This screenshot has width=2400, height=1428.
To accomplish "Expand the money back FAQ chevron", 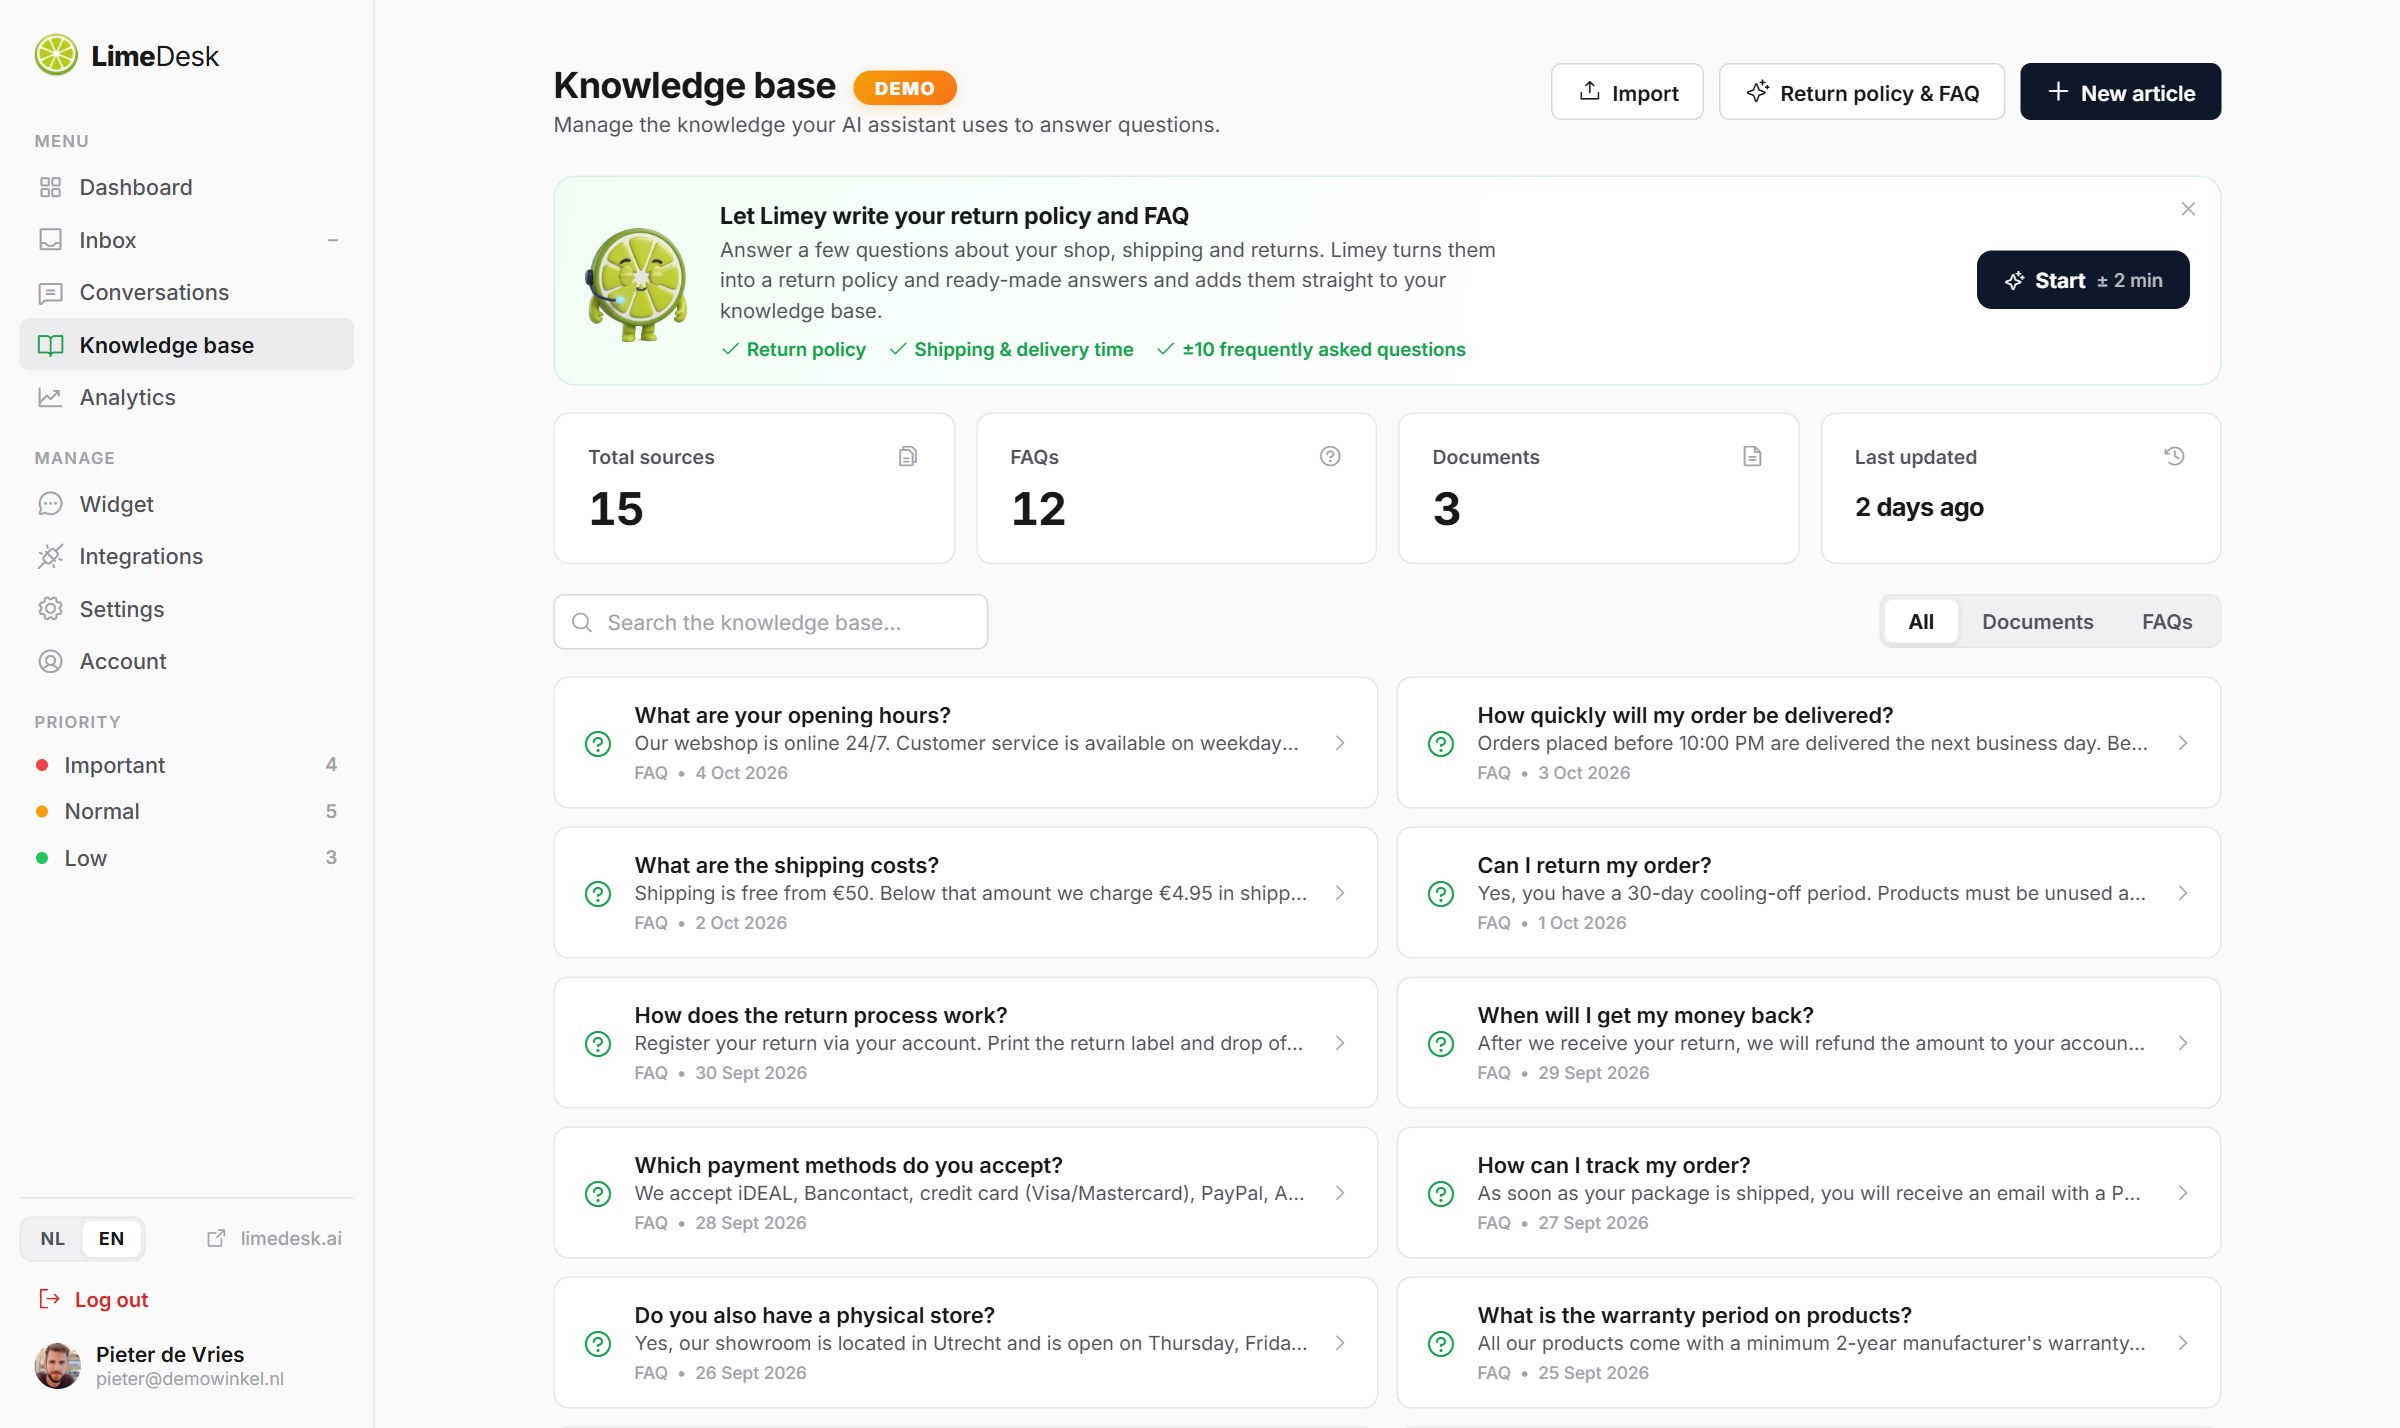I will point(2183,1043).
